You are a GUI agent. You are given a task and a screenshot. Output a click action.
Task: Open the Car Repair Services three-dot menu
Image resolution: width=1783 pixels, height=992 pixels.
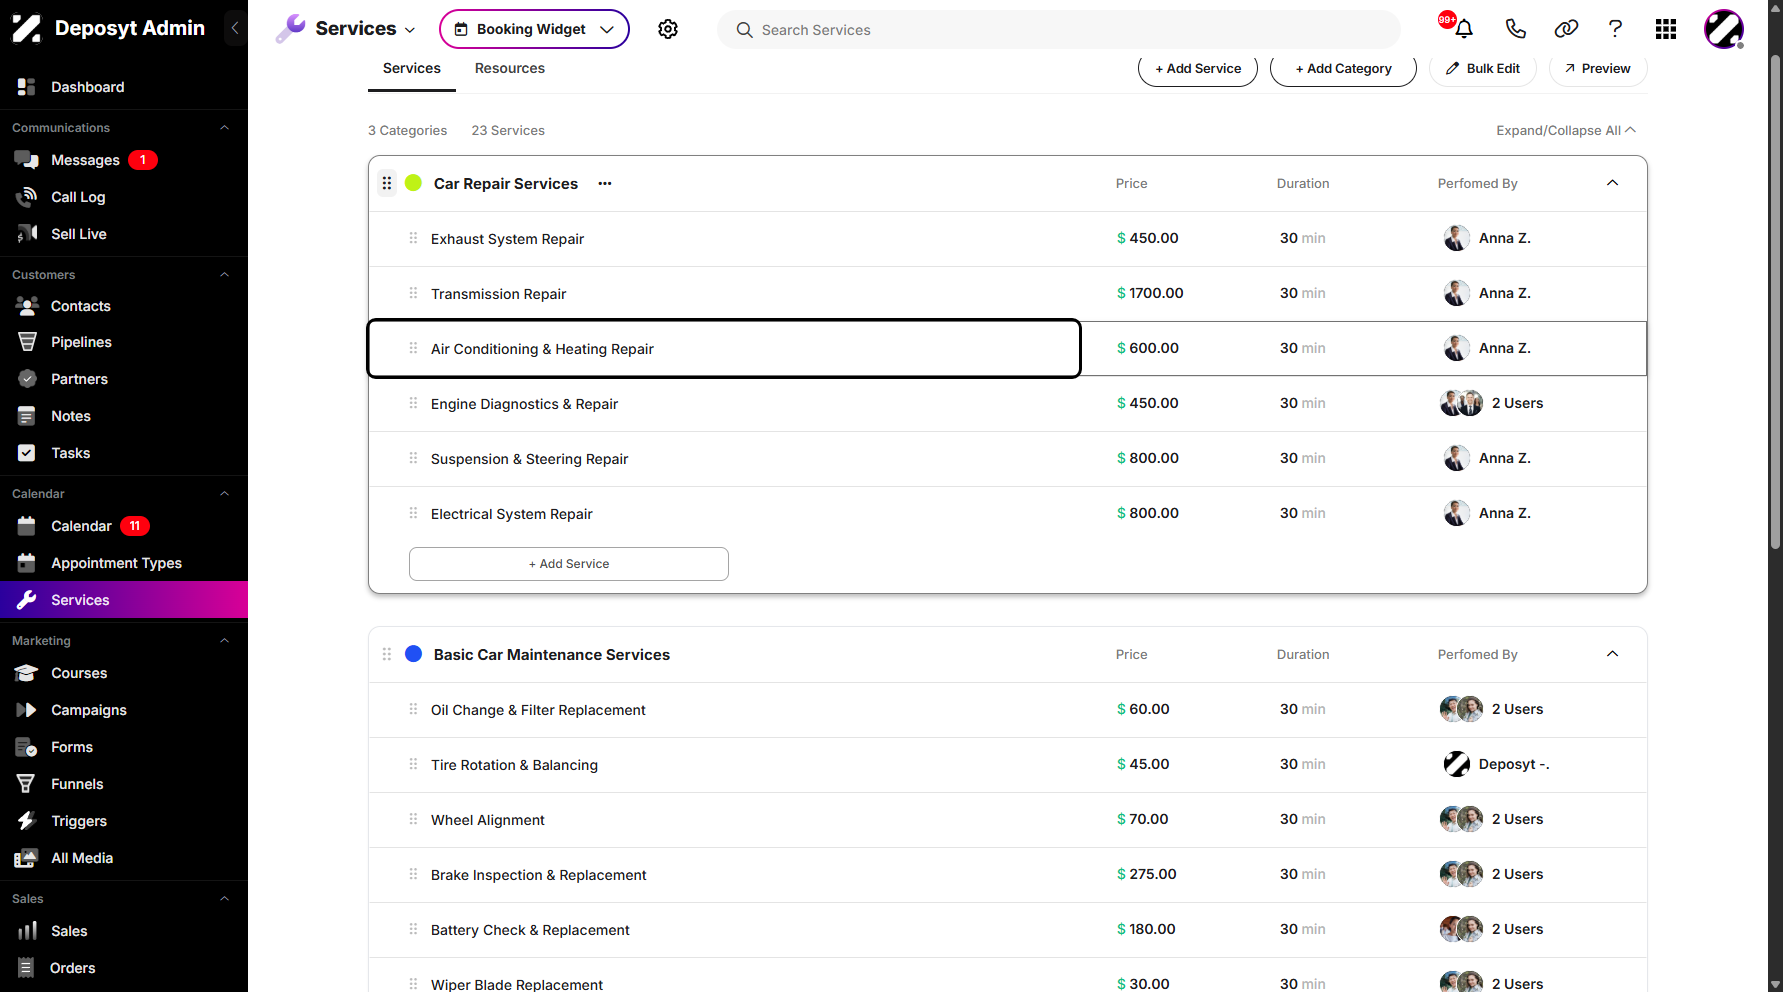[605, 183]
